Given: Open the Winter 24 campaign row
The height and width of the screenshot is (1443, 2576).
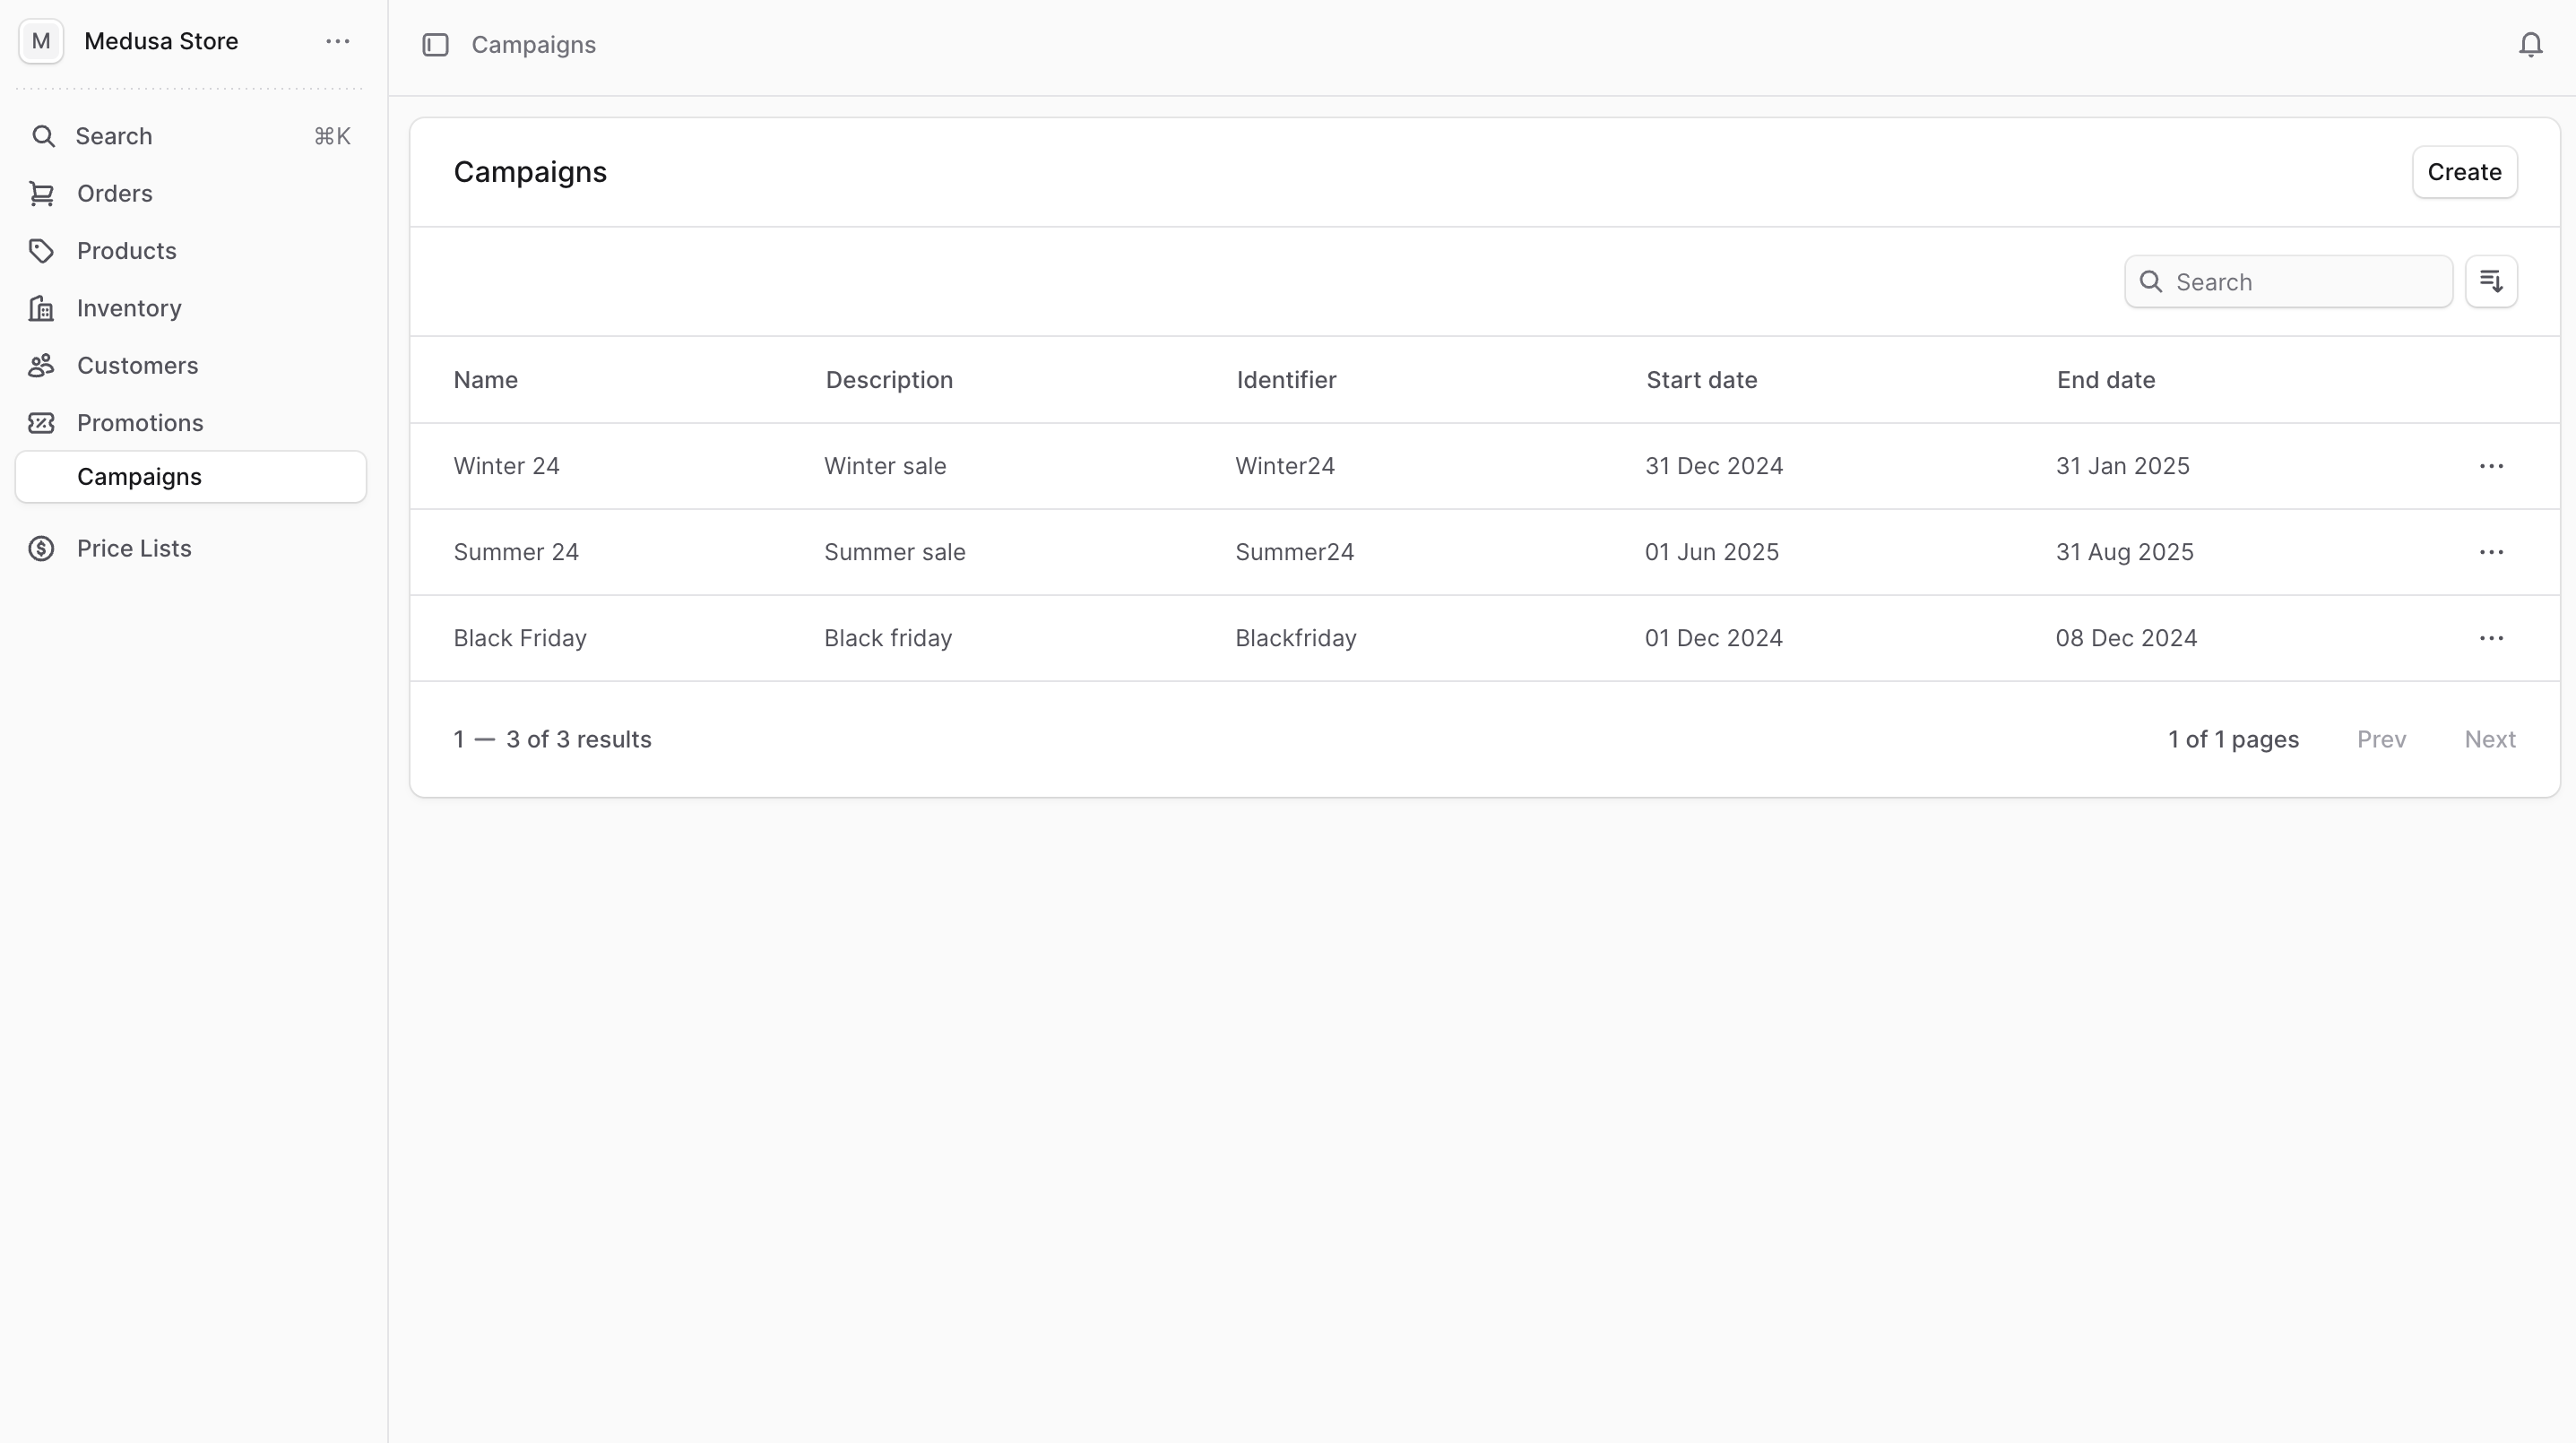Looking at the screenshot, I should [507, 466].
